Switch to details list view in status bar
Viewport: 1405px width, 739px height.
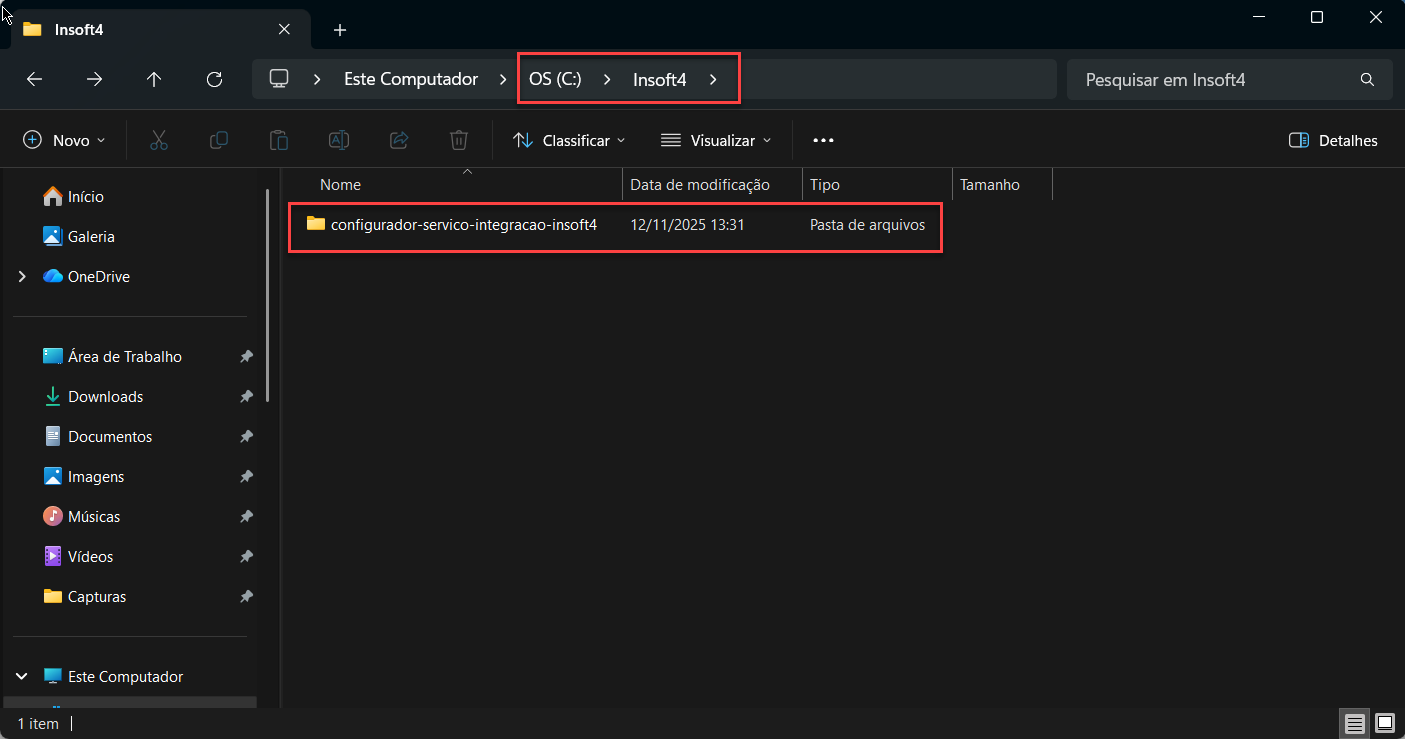(1354, 723)
